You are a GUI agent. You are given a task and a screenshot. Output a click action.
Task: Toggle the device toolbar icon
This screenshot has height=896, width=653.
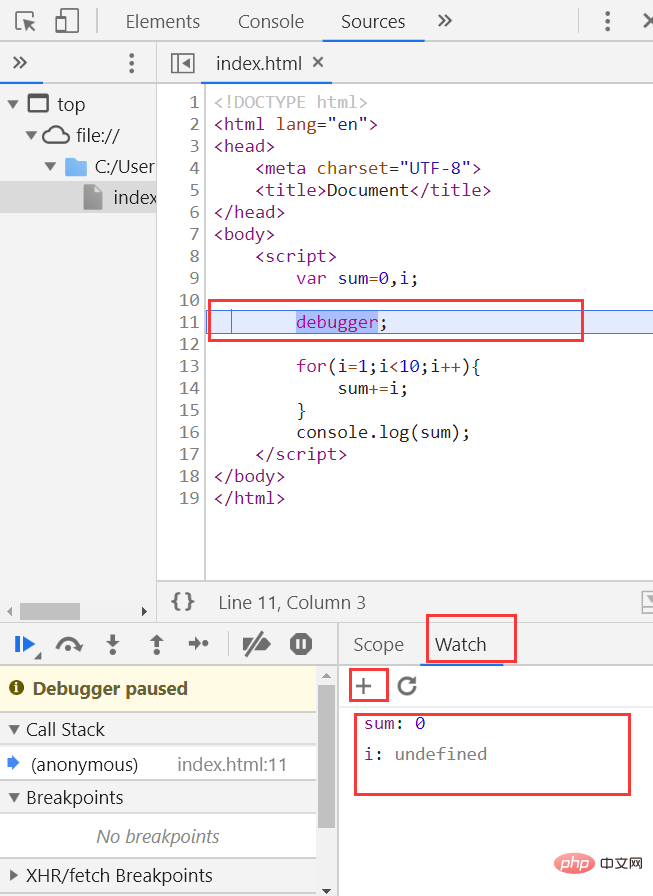coord(67,21)
